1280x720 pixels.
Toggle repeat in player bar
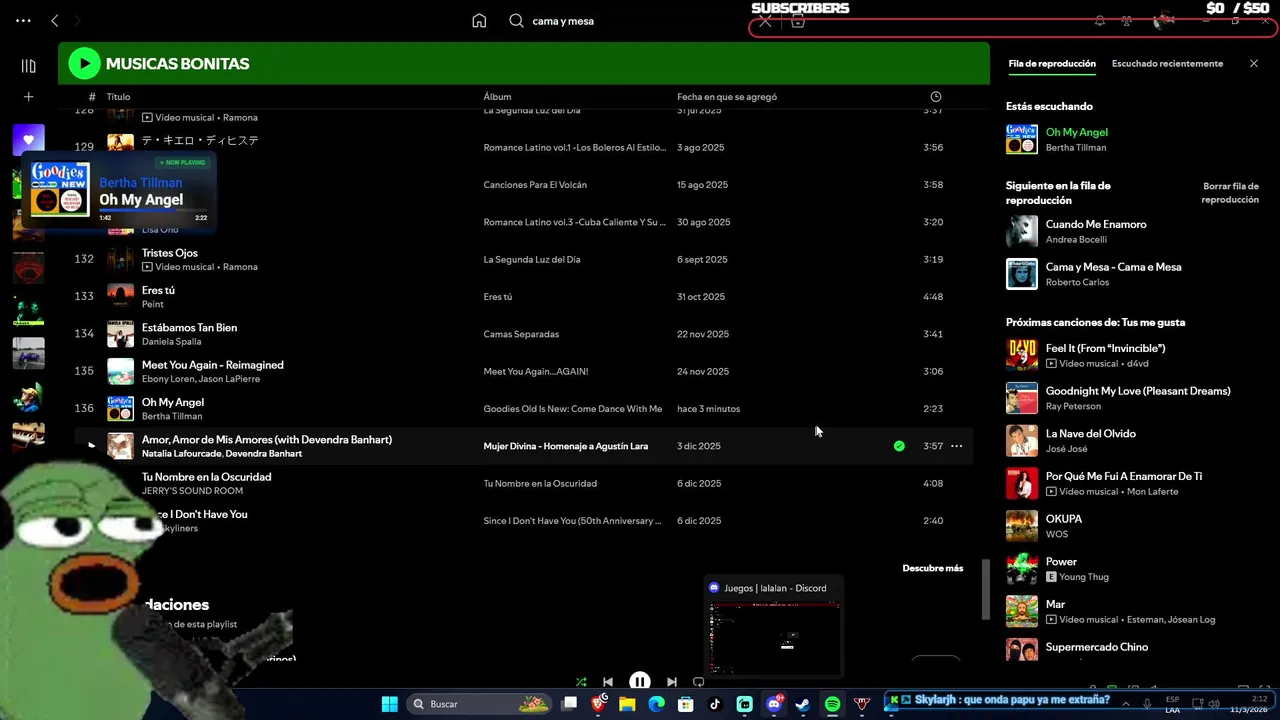[699, 682]
